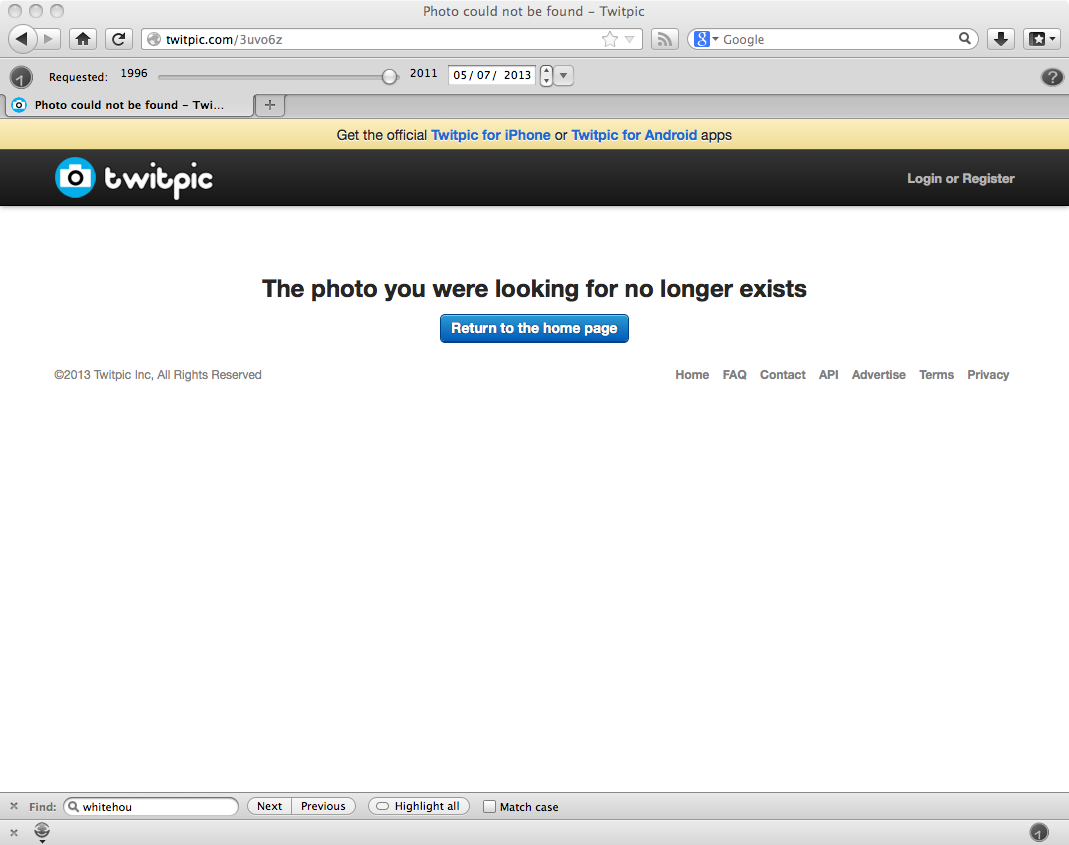Open the FAQ footer link
The height and width of the screenshot is (845, 1069).
pos(734,375)
